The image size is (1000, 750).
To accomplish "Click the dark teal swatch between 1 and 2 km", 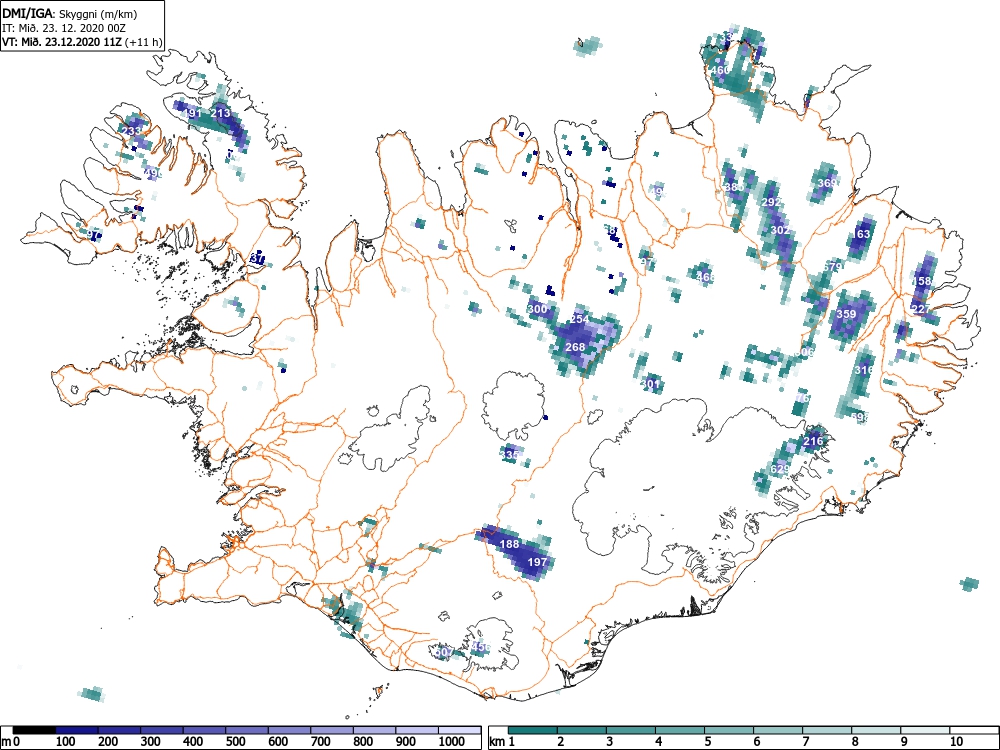I will click(533, 730).
